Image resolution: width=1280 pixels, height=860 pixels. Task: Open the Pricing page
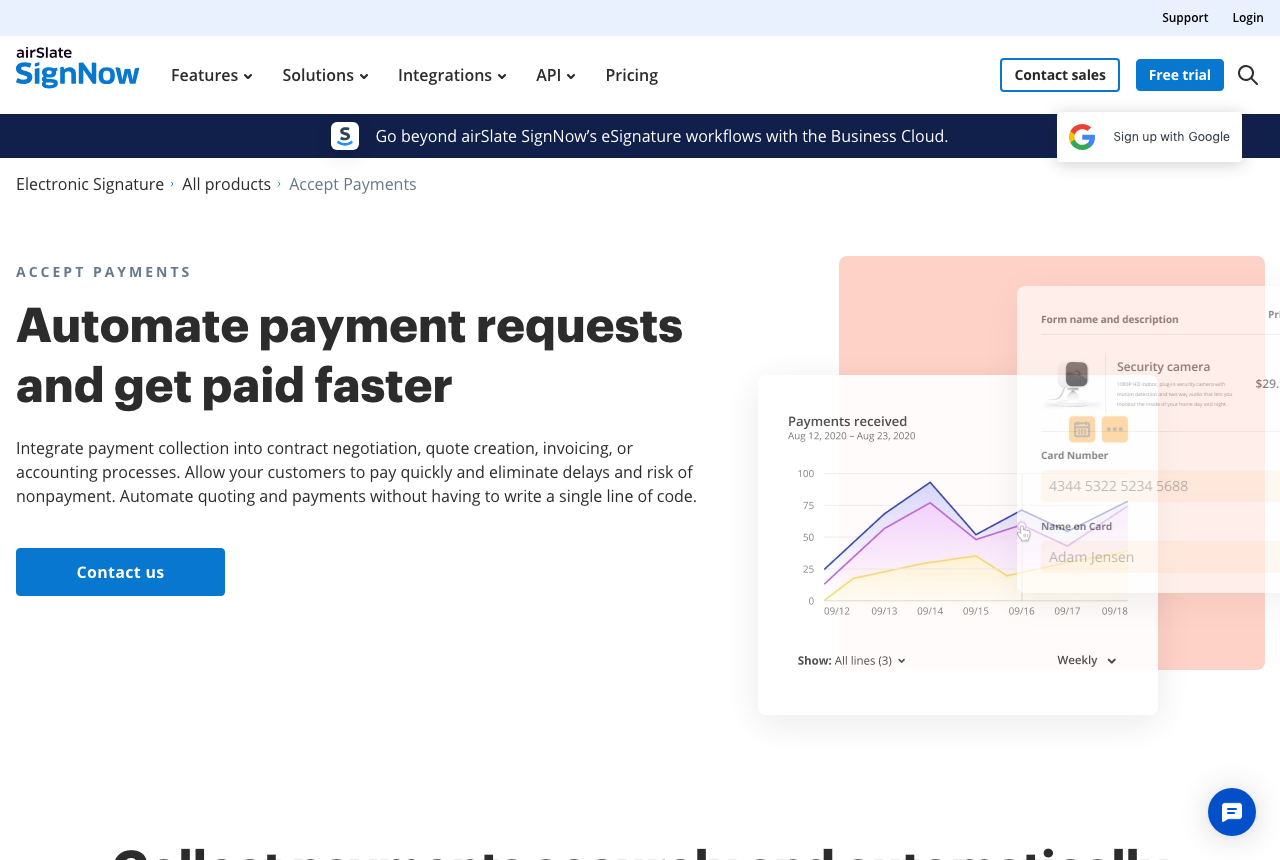point(632,75)
